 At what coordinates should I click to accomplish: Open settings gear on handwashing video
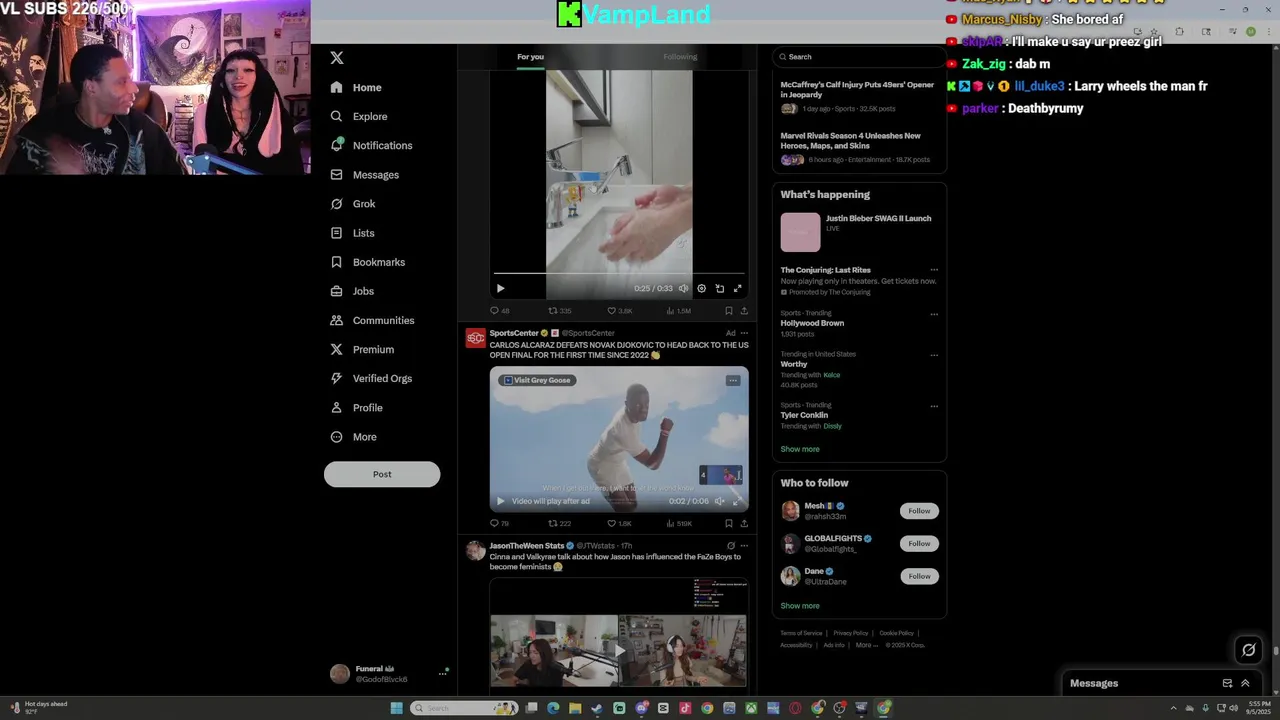tap(701, 288)
